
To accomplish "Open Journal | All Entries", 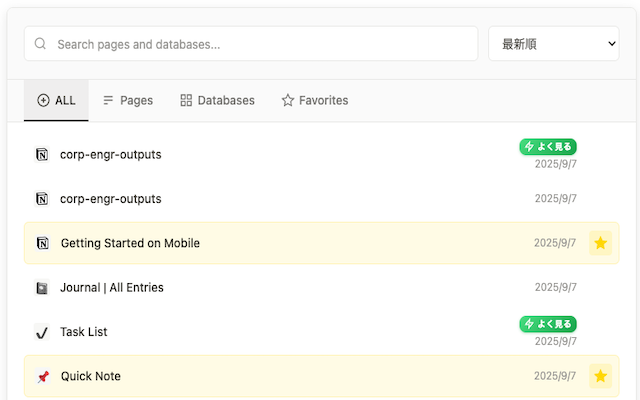I will [322, 287].
